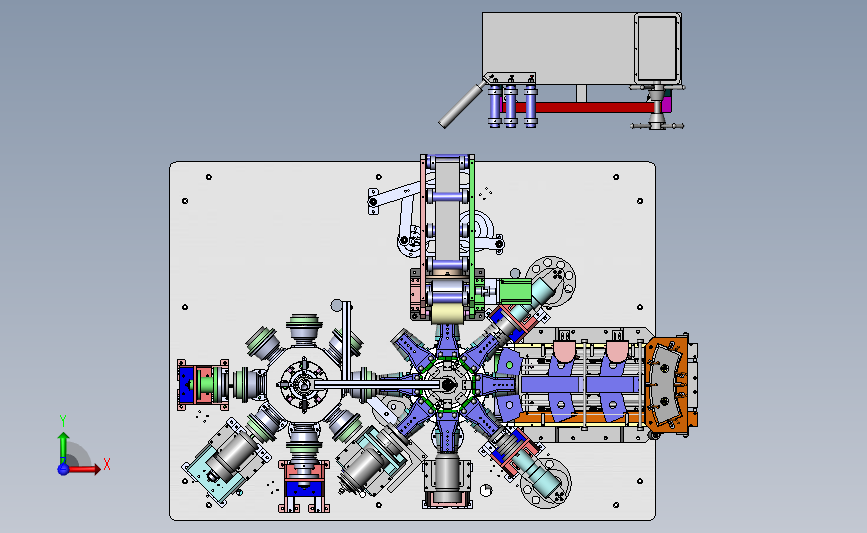Pick the diagonal gray rod beside the enclosure
Image resolution: width=867 pixels, height=533 pixels.
click(x=462, y=105)
